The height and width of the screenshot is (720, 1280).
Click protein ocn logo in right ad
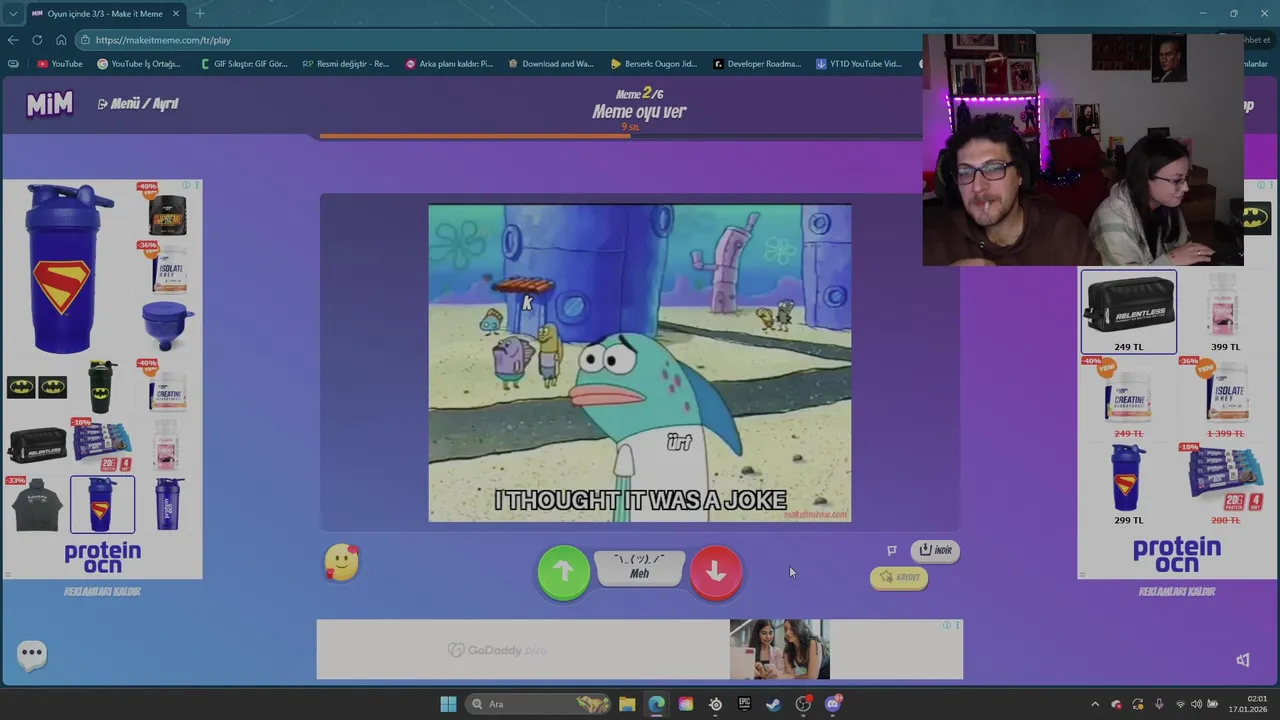point(1177,555)
